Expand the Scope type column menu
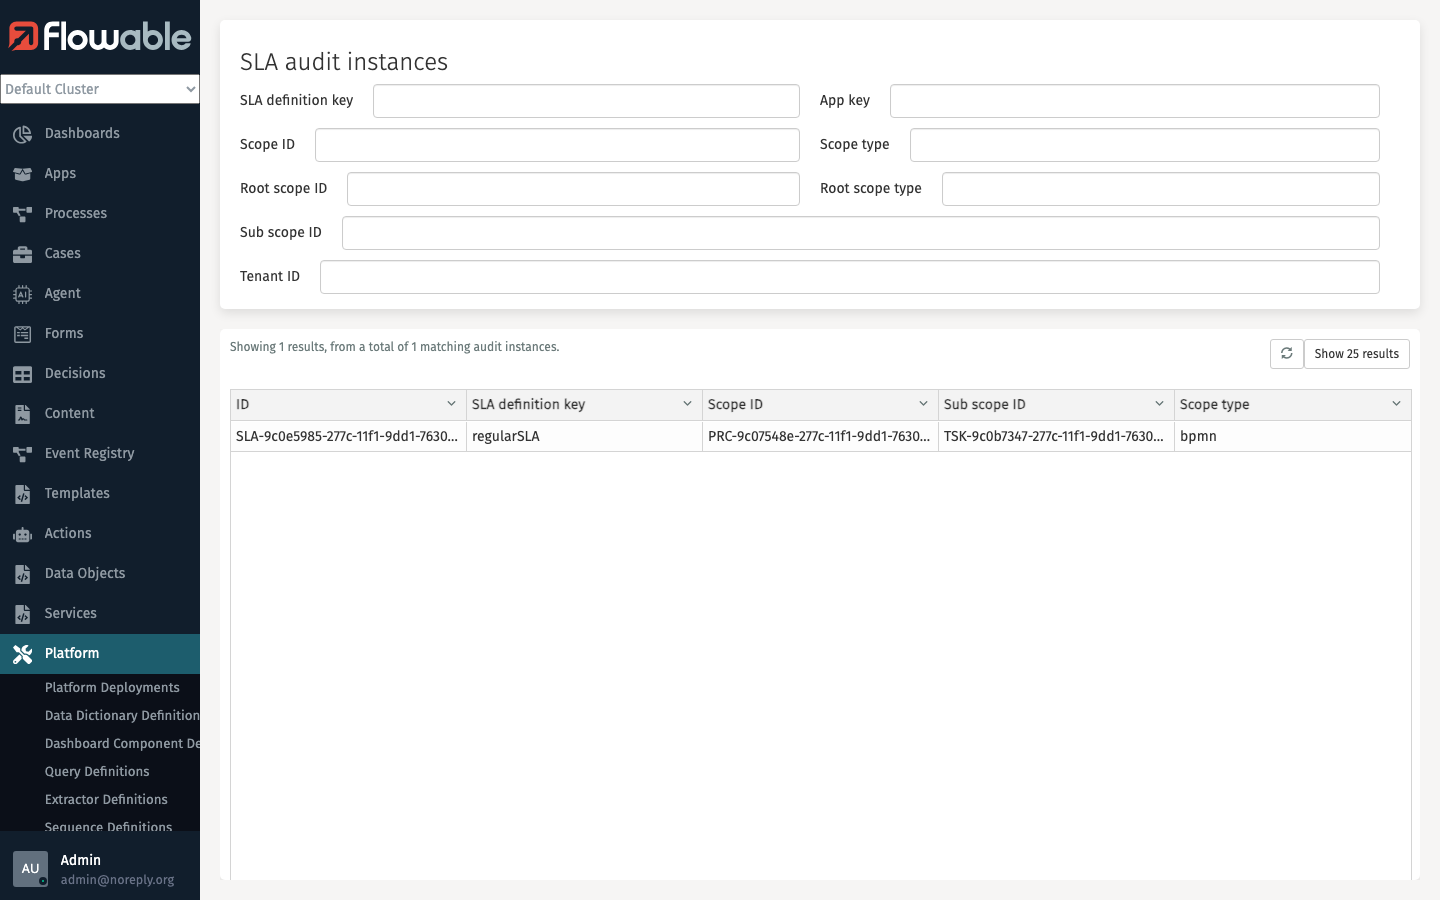This screenshot has width=1440, height=900. [1396, 404]
